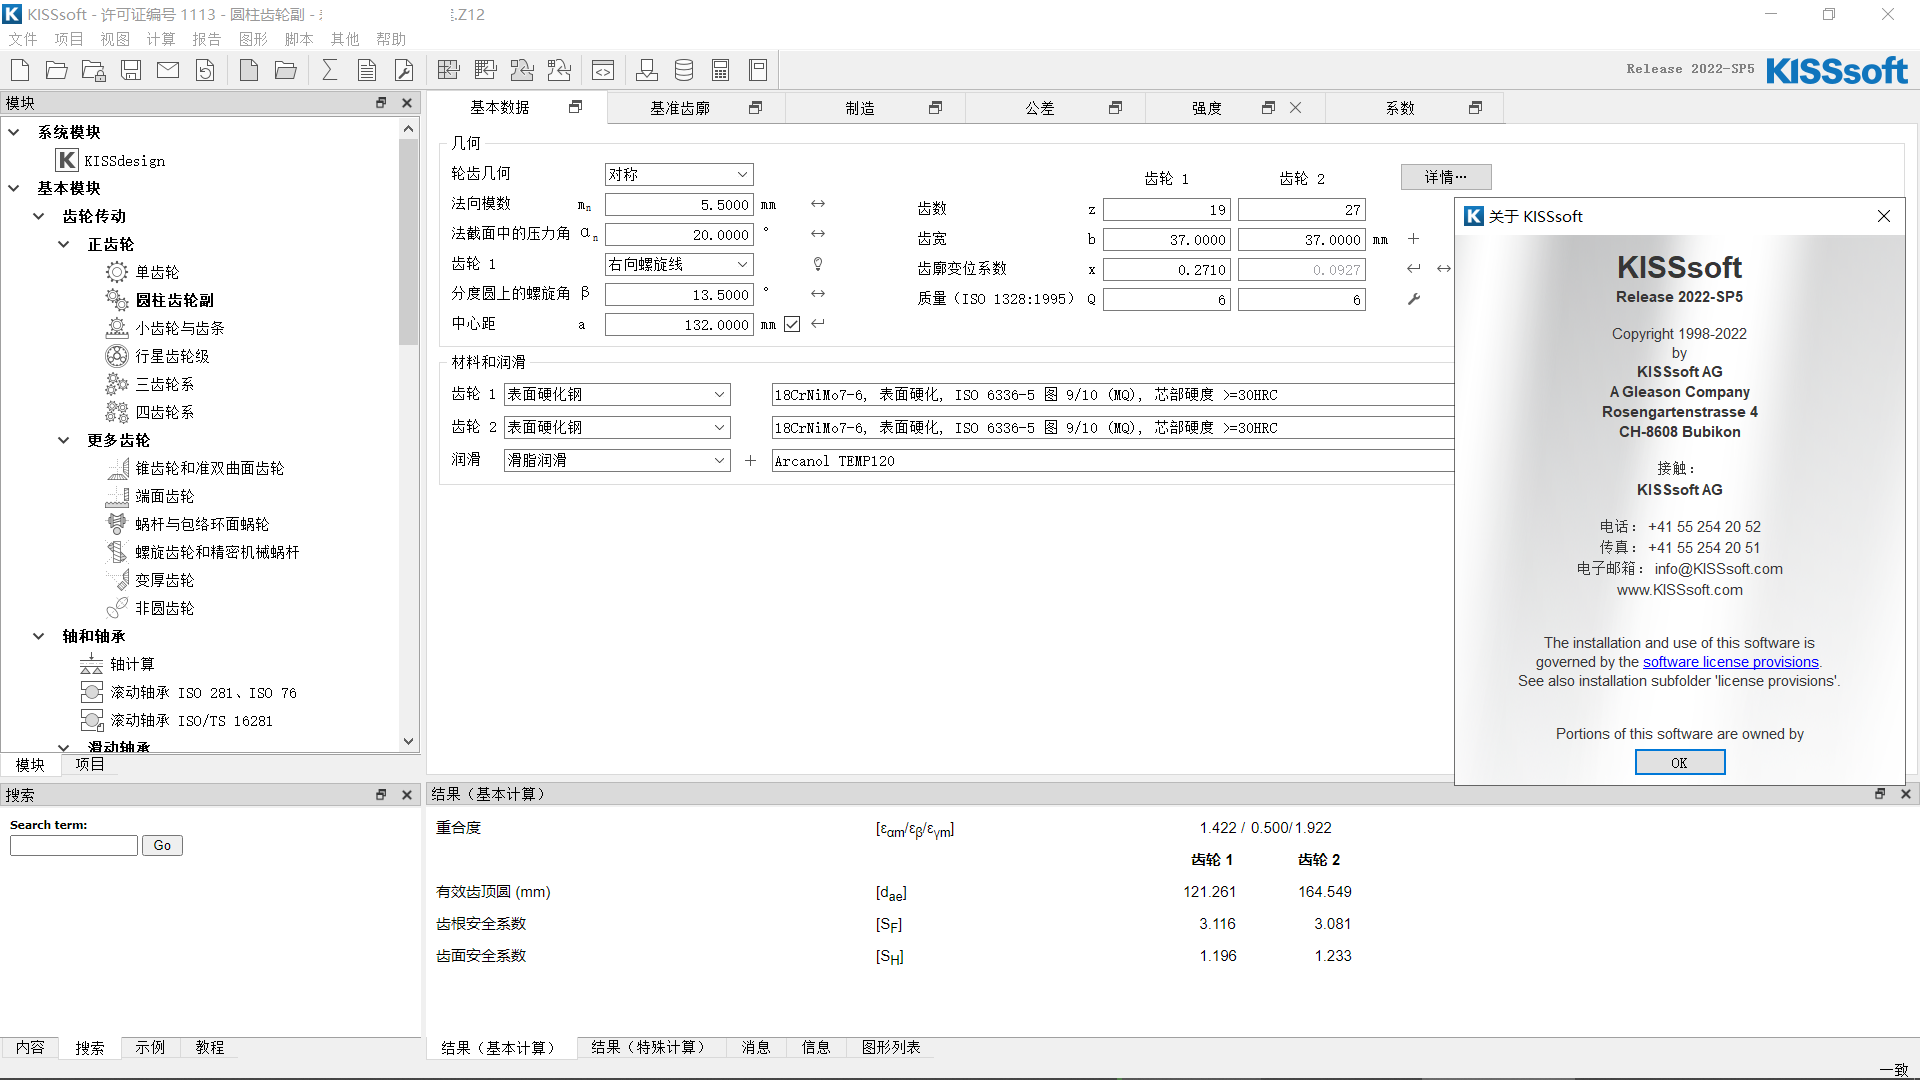
Task: Close the About KISSsoft dialog
Action: click(1884, 216)
